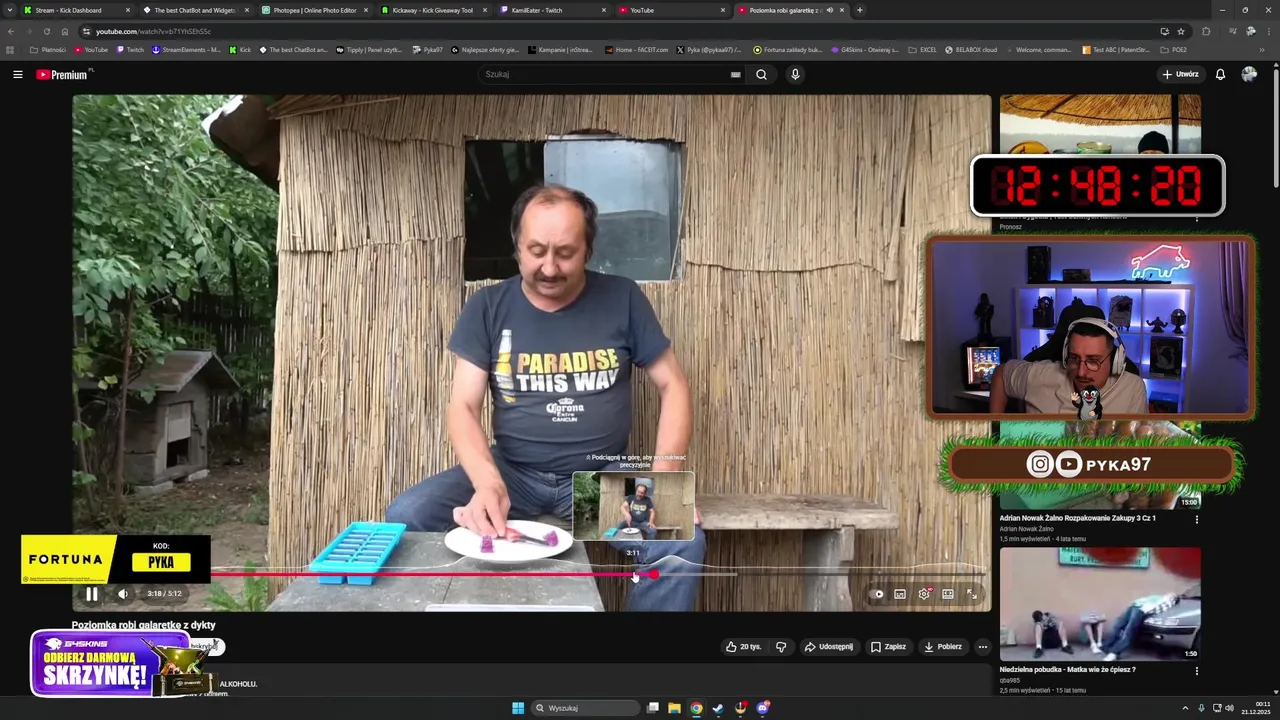Dislike the video with thumbs down
The image size is (1280, 720).
click(x=781, y=647)
